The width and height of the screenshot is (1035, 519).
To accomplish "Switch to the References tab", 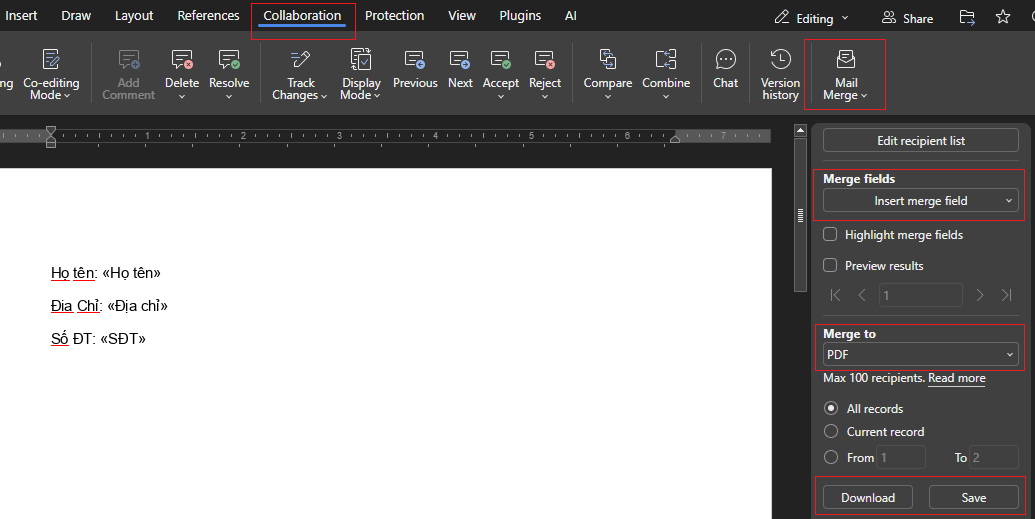I will [x=208, y=16].
